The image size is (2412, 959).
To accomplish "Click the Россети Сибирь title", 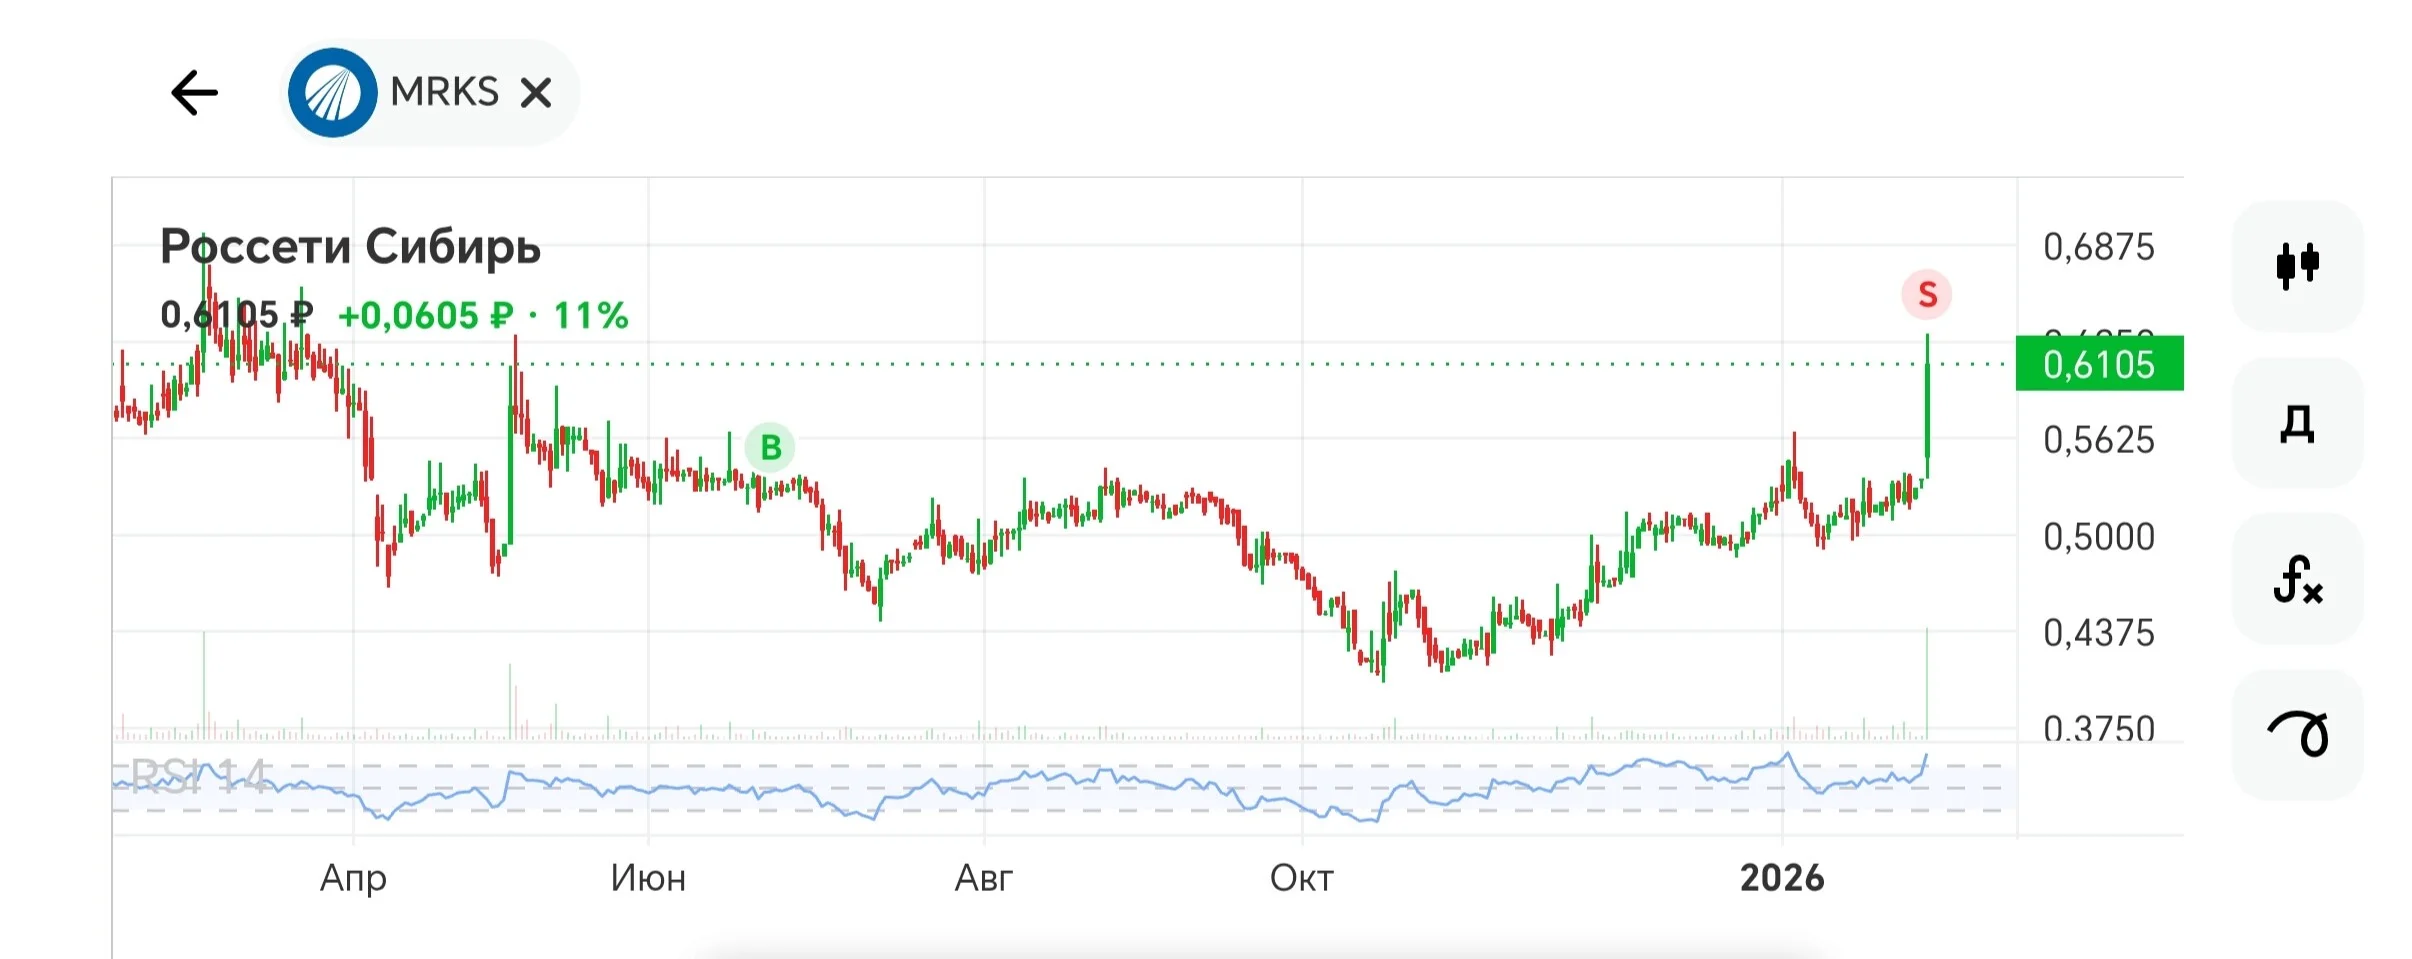I will point(350,246).
